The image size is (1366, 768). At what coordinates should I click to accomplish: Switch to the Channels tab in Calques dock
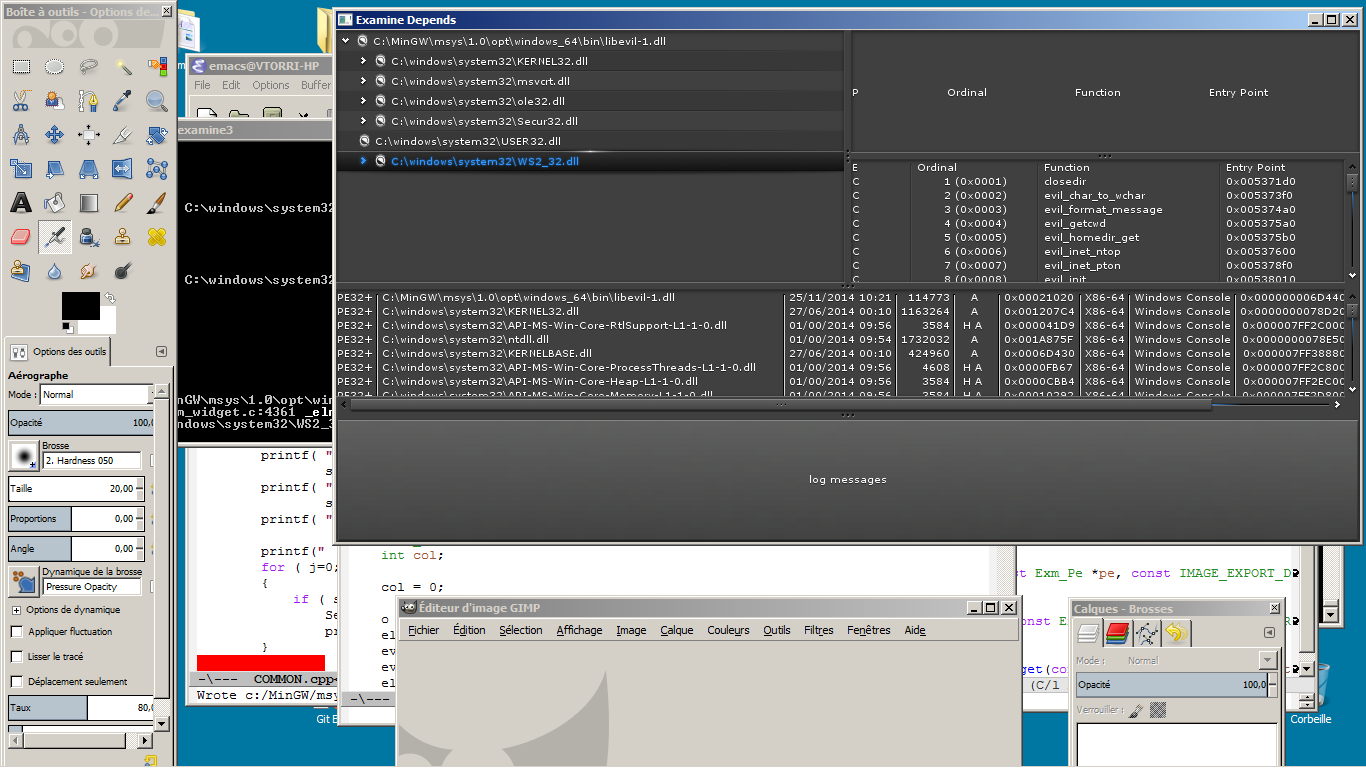click(1117, 633)
